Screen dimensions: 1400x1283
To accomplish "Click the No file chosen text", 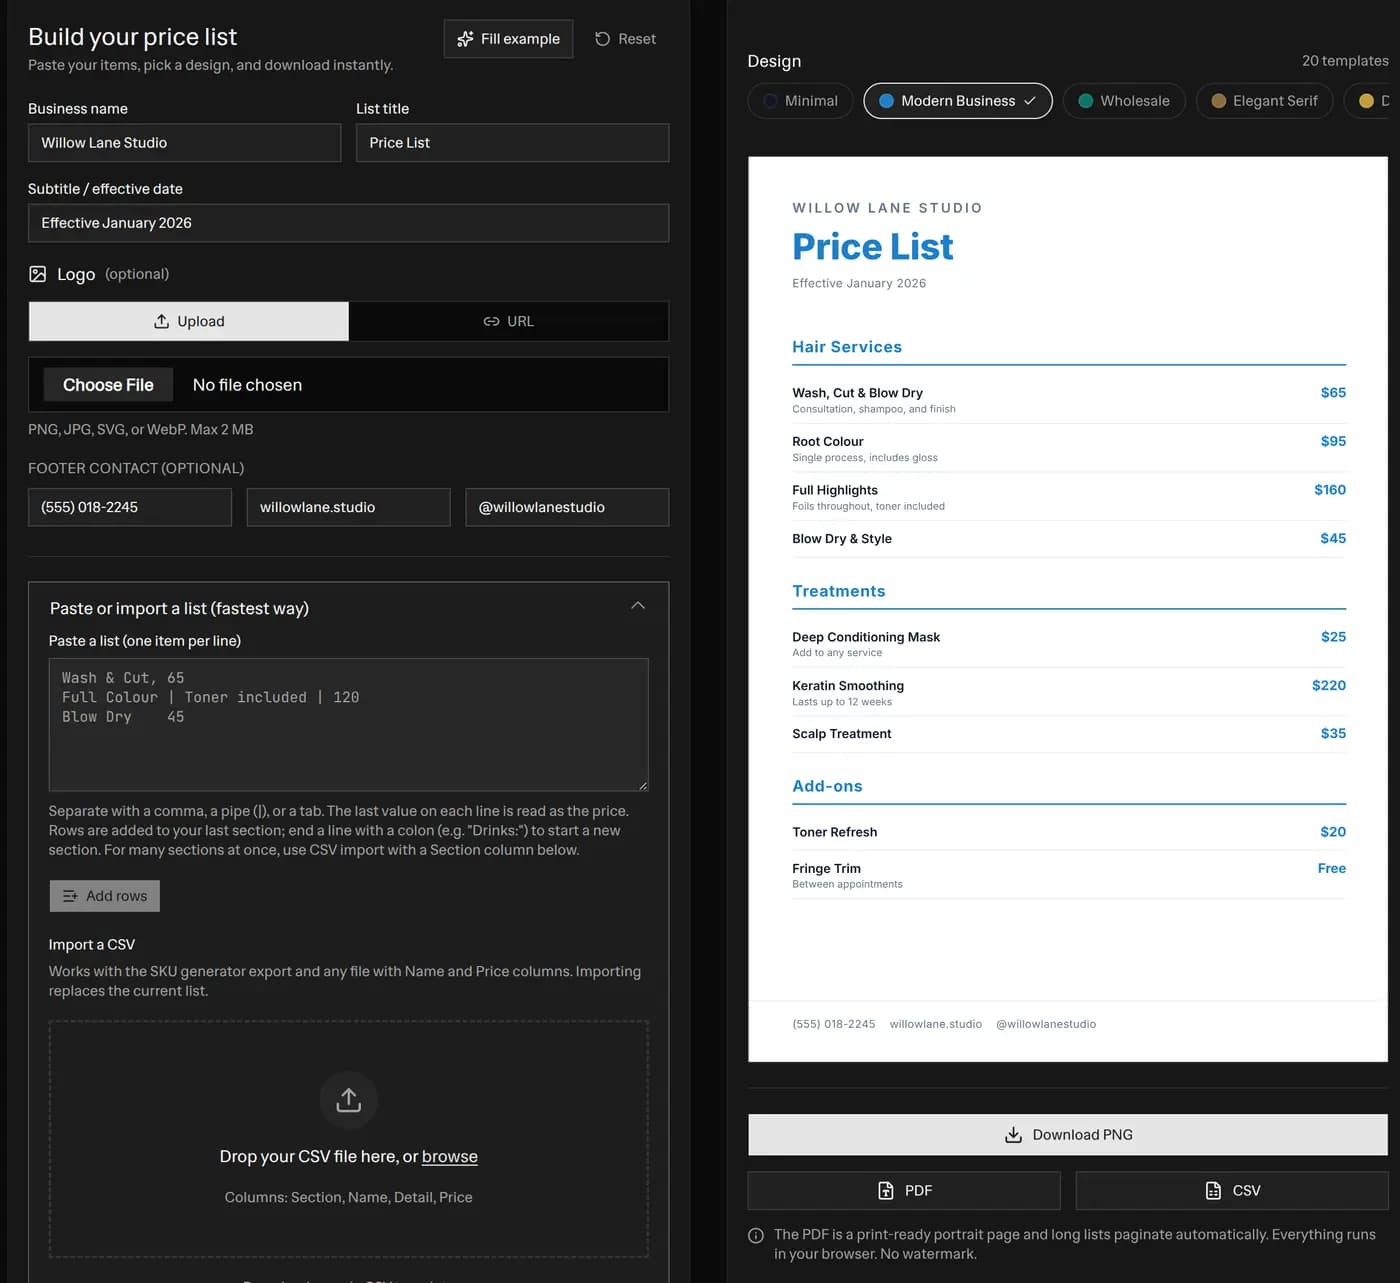I will 247,385.
